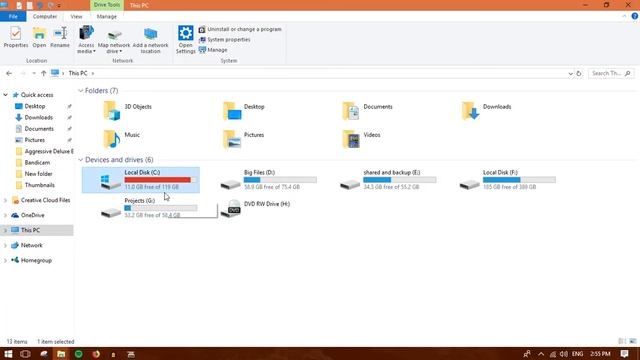Collapse the Quick access tree node
The width and height of the screenshot is (640, 360).
tap(5, 95)
